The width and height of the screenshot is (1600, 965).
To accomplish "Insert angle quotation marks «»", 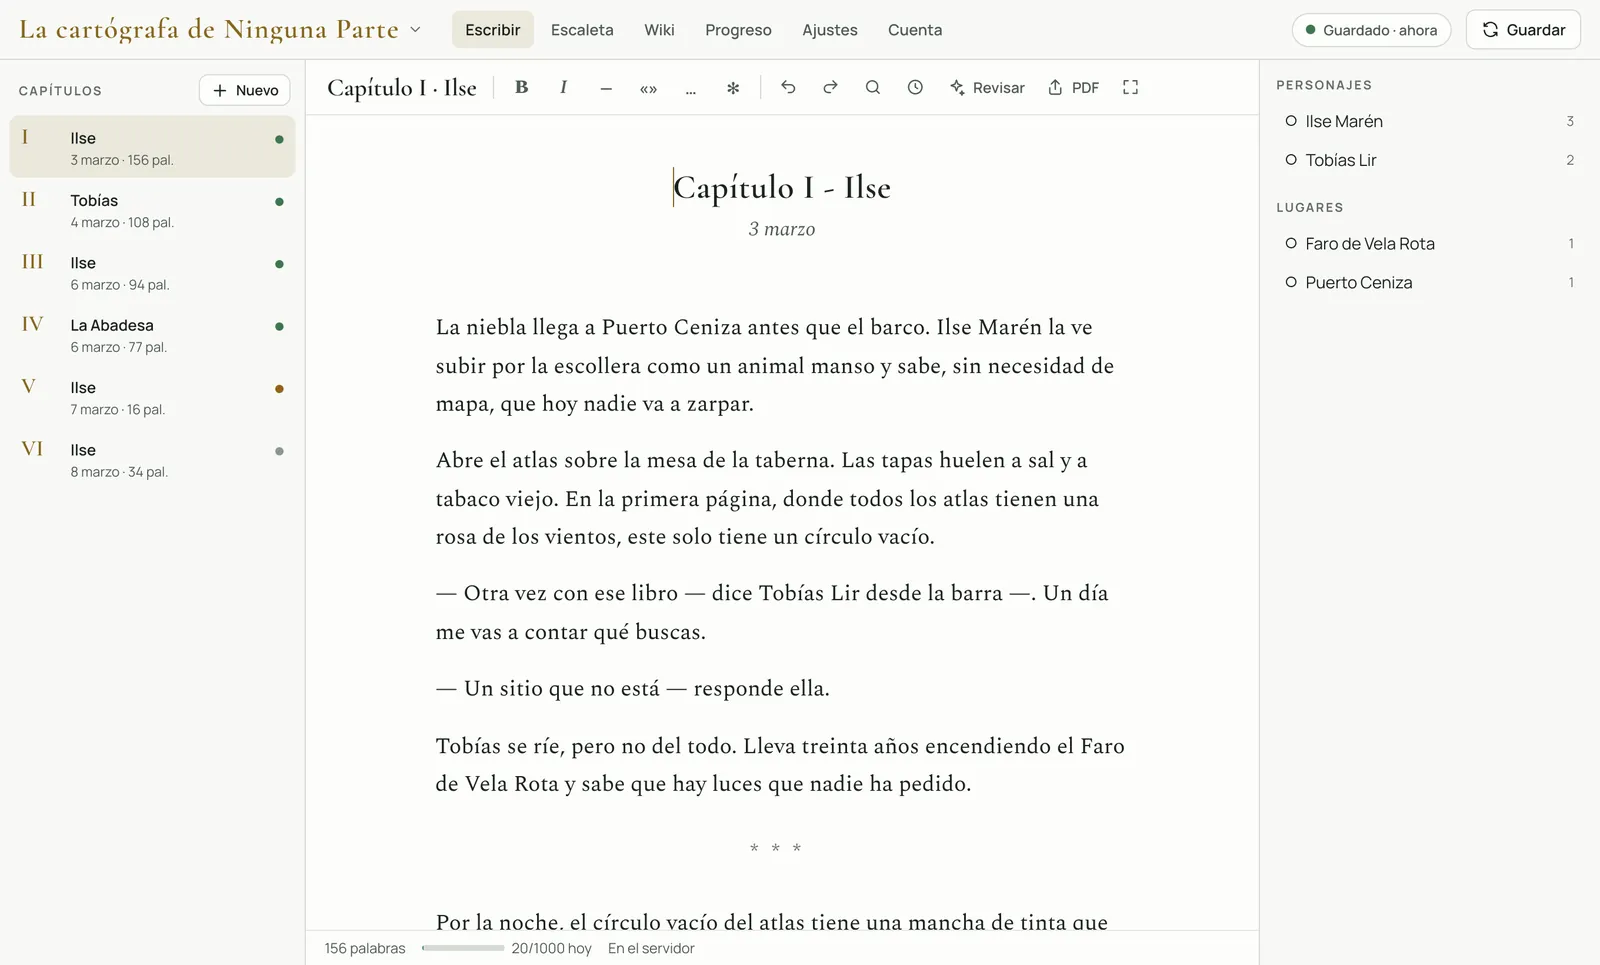I will click(648, 88).
